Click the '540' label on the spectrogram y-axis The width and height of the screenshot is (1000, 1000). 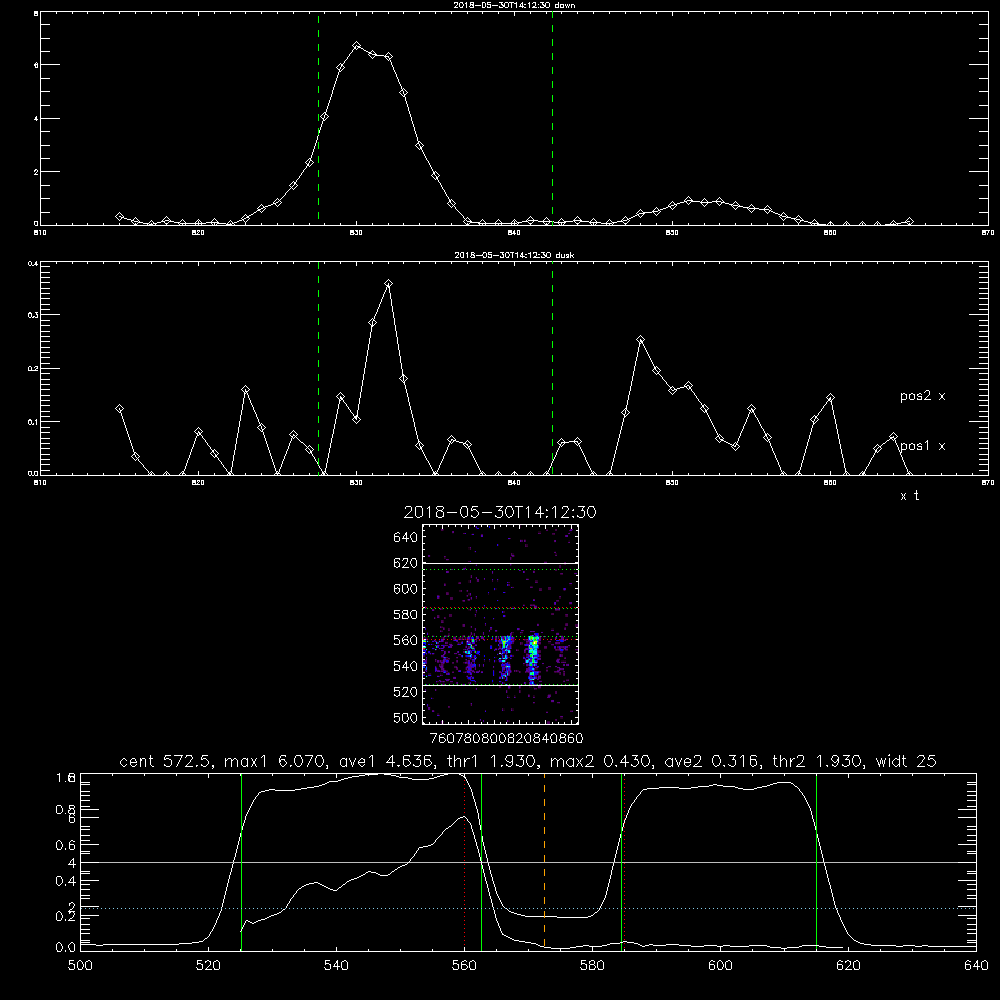[x=406, y=666]
